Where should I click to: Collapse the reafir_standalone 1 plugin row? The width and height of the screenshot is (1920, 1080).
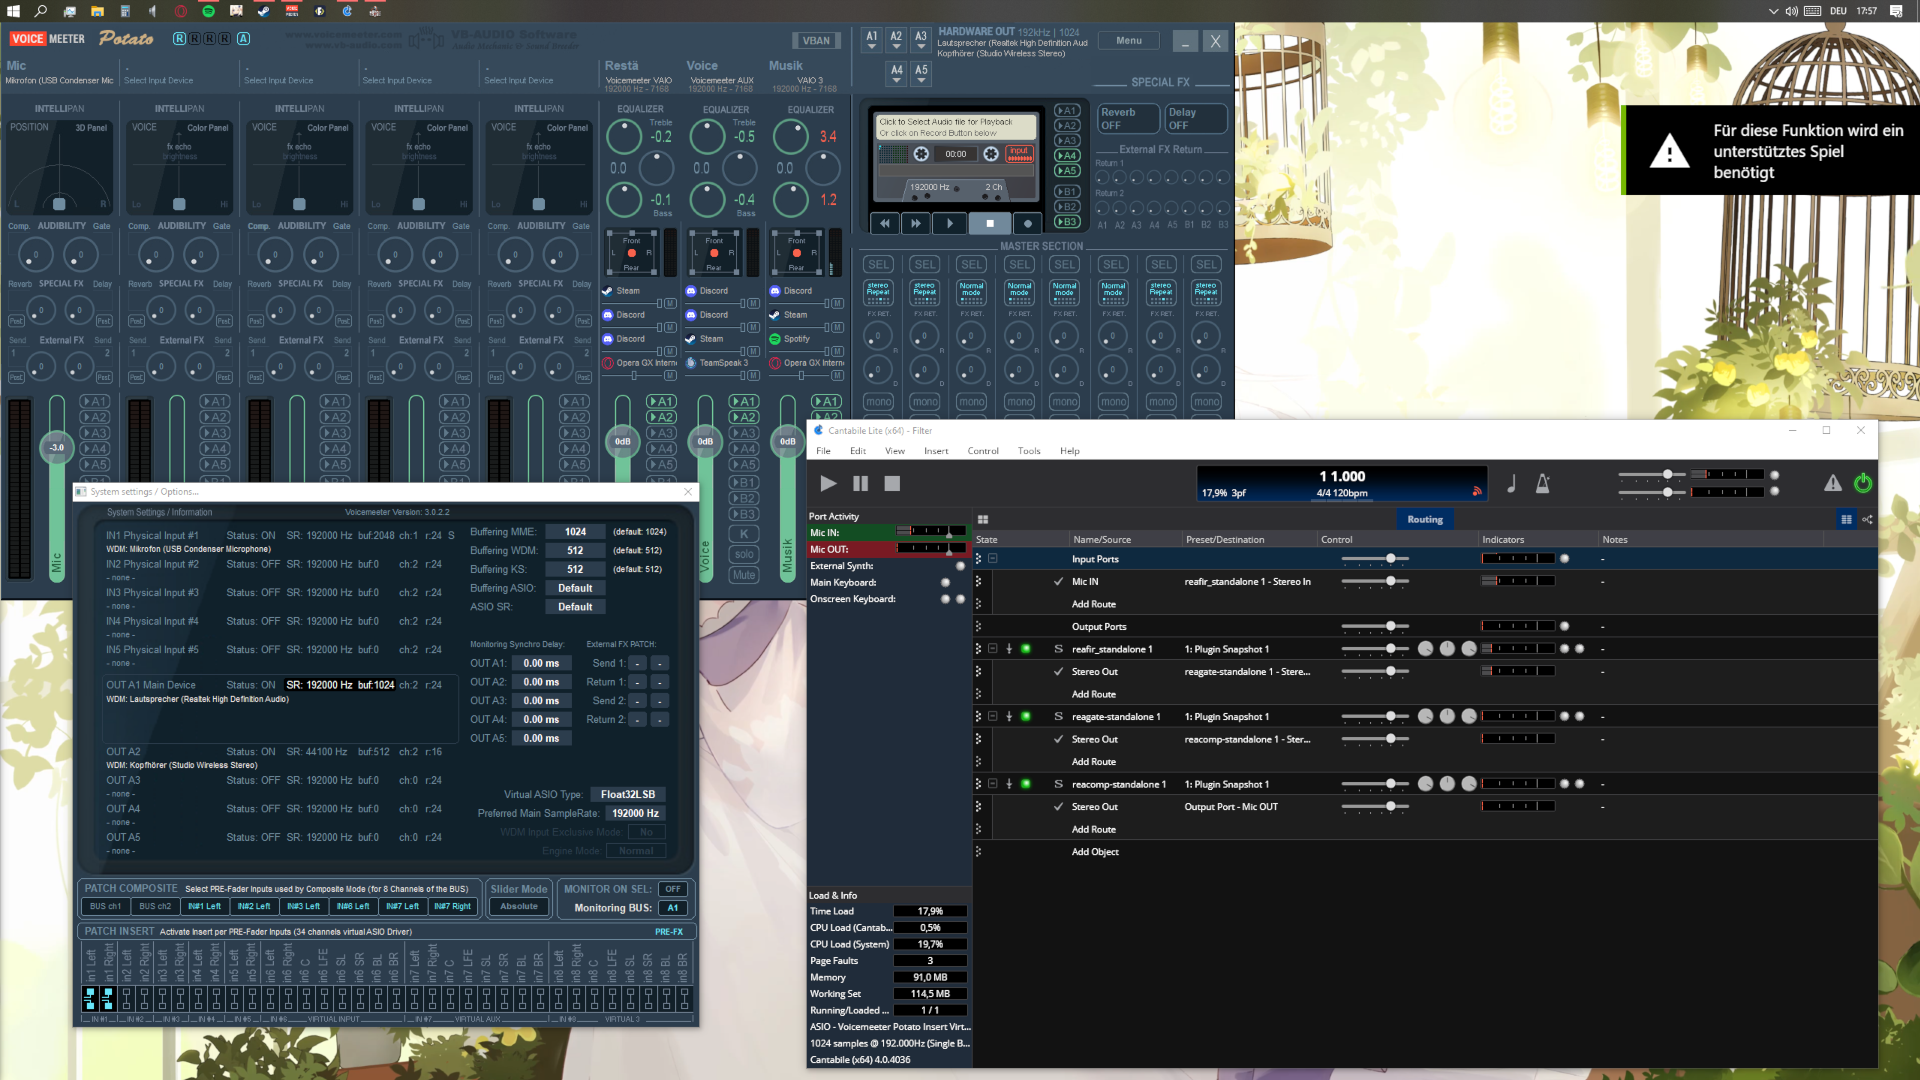(993, 649)
